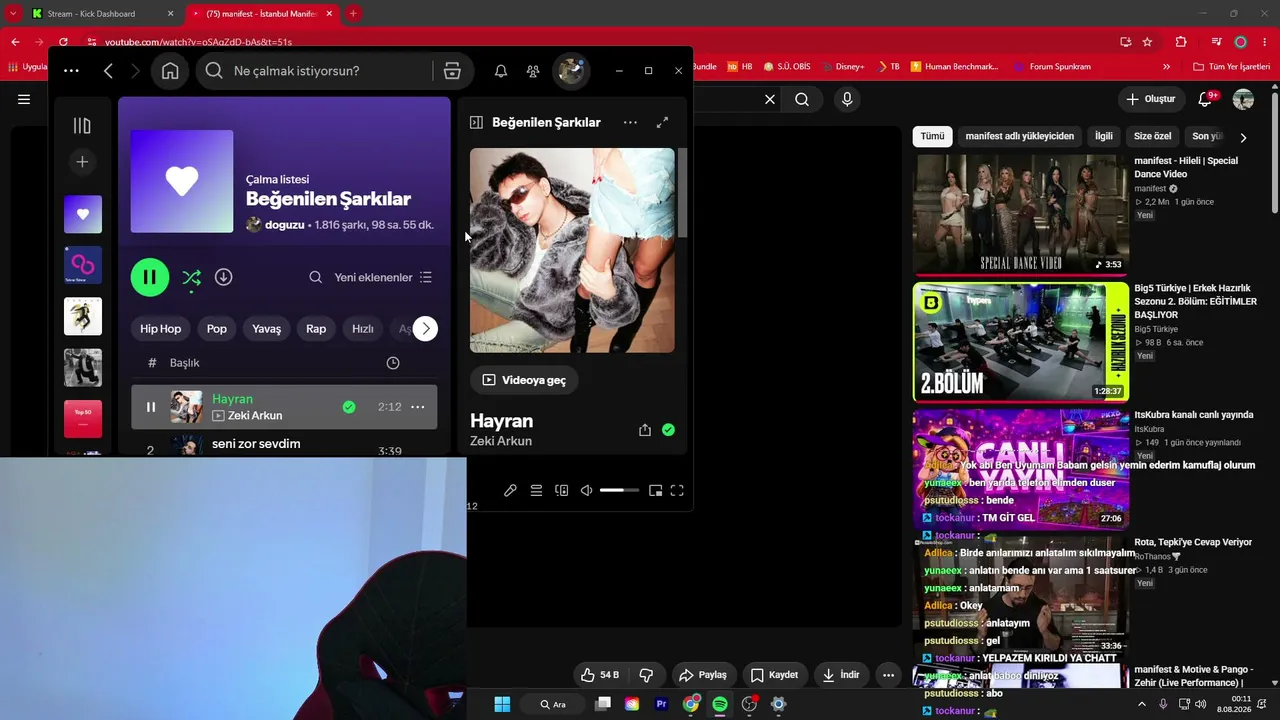The image size is (1280, 720).
Task: Bookmark this page with star icon
Action: click(x=1147, y=42)
